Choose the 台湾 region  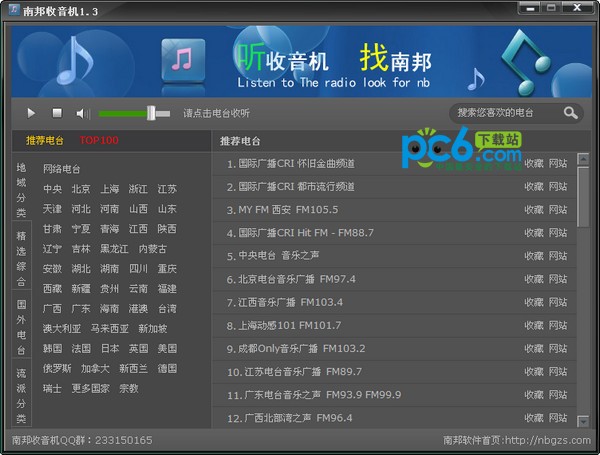click(167, 308)
